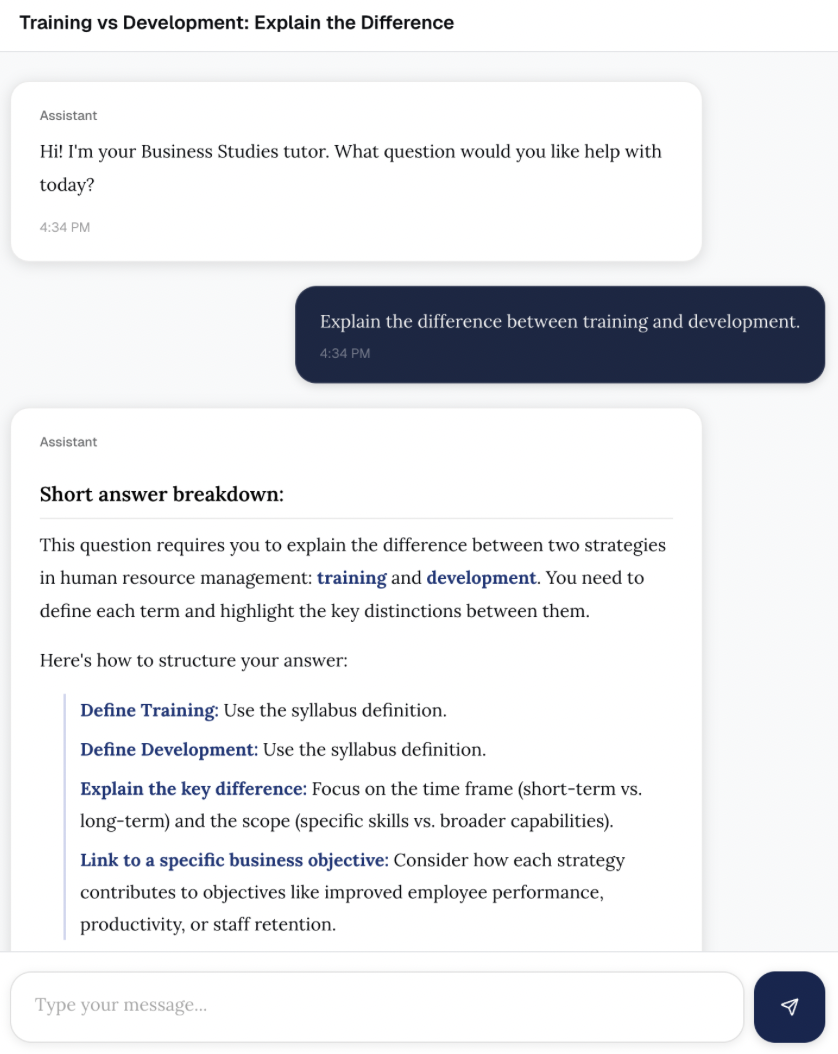Viewport: 838px width, 1054px height.
Task: Select the 'Define Training:' heading text
Action: [149, 711]
